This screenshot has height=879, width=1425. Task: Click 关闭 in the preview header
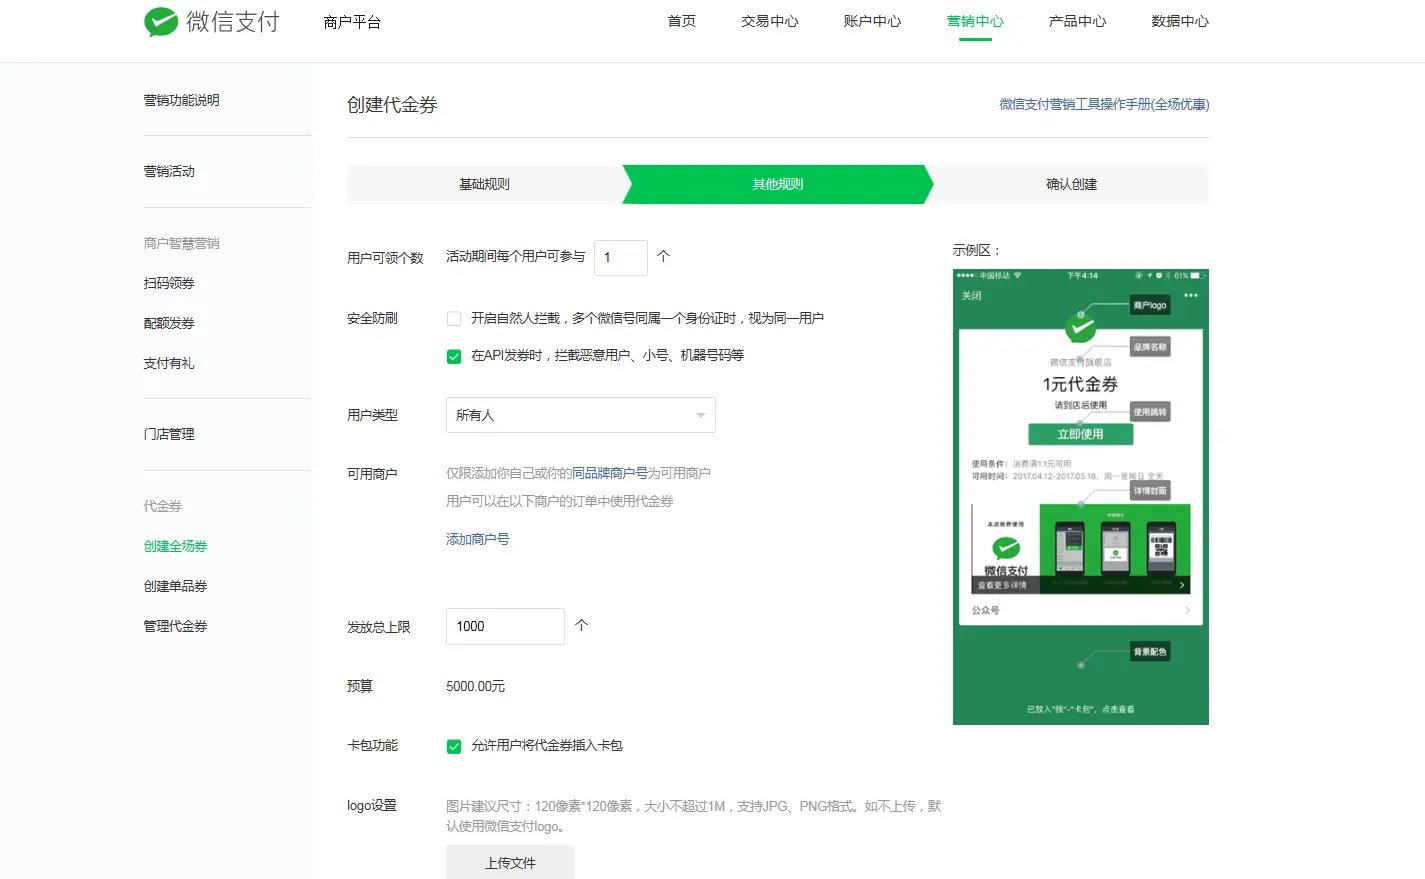[x=972, y=296]
